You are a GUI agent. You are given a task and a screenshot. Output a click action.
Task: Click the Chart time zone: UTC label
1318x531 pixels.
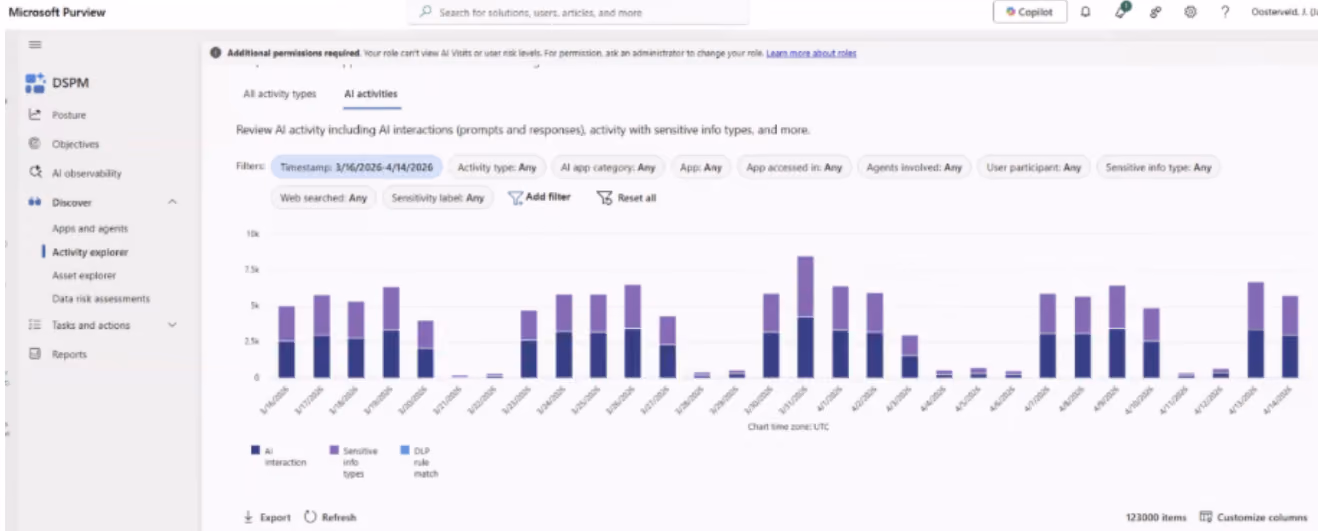(x=788, y=427)
